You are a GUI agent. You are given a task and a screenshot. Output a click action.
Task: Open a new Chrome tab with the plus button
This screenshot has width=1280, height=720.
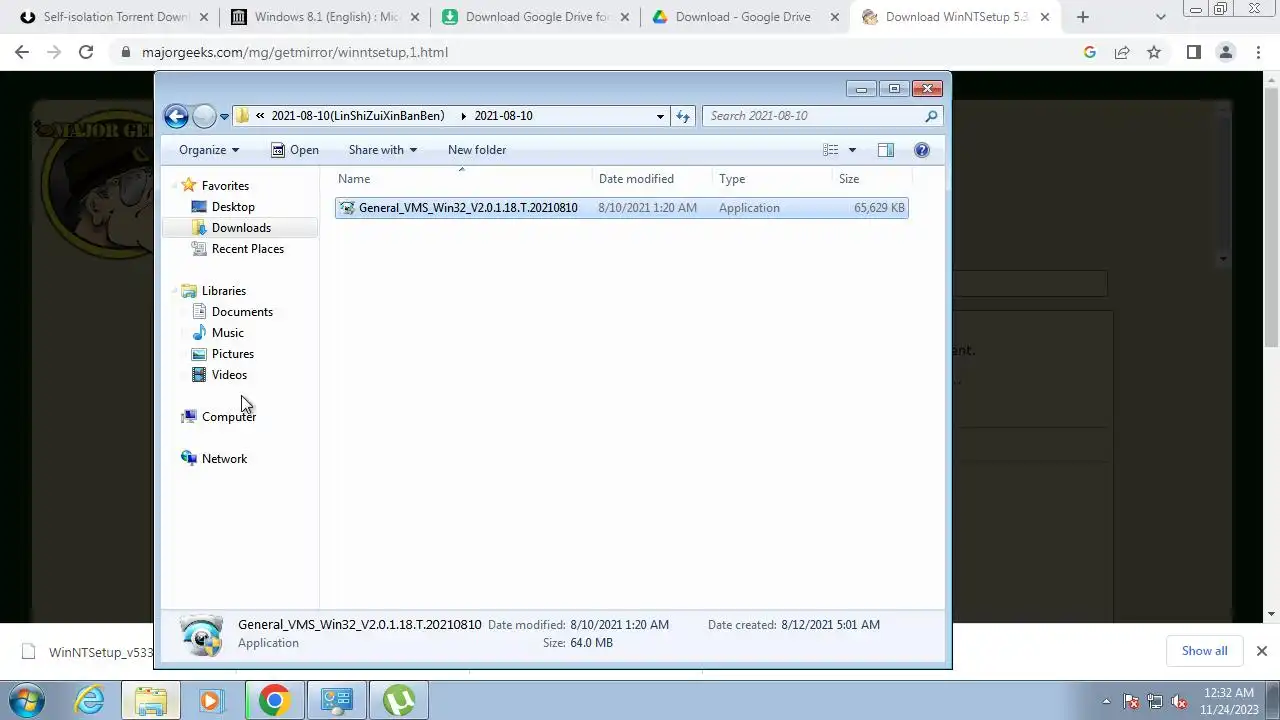tap(1082, 17)
